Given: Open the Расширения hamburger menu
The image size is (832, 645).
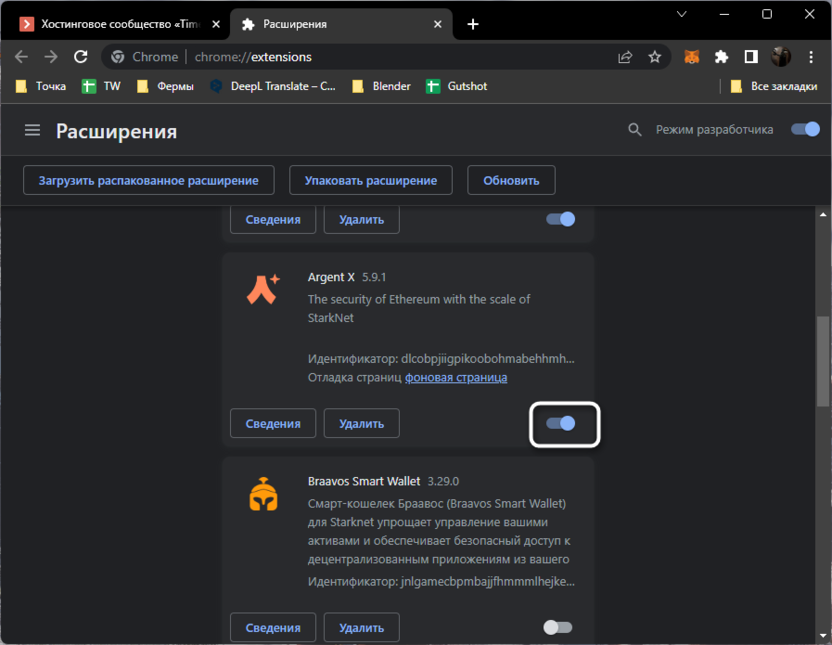Looking at the screenshot, I should point(32,130).
